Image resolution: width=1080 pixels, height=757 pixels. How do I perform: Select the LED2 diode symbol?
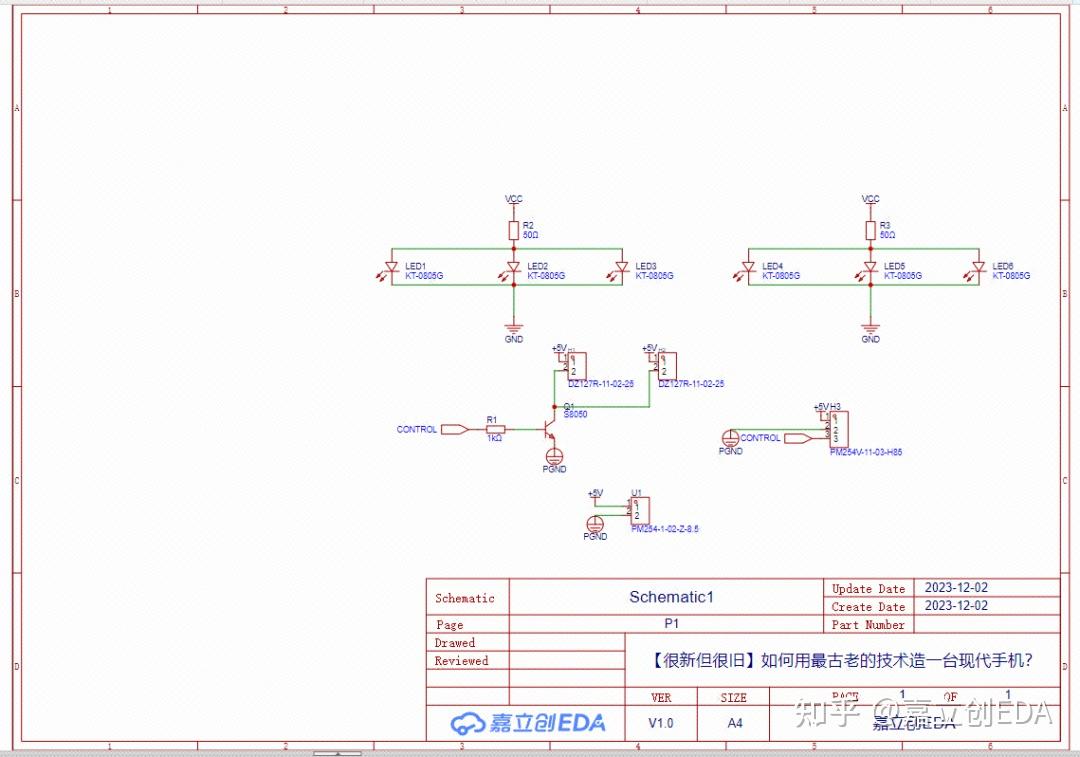click(x=511, y=269)
